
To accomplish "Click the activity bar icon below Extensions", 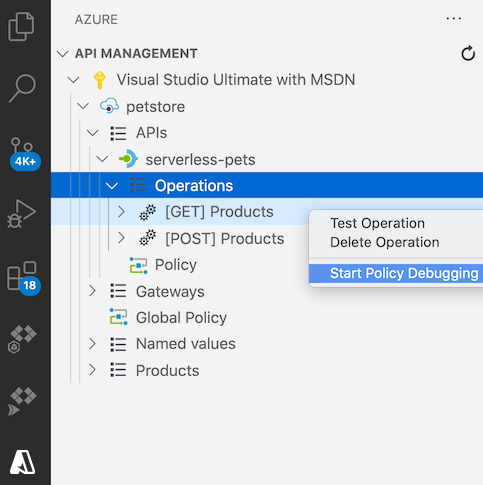I will click(x=22, y=339).
